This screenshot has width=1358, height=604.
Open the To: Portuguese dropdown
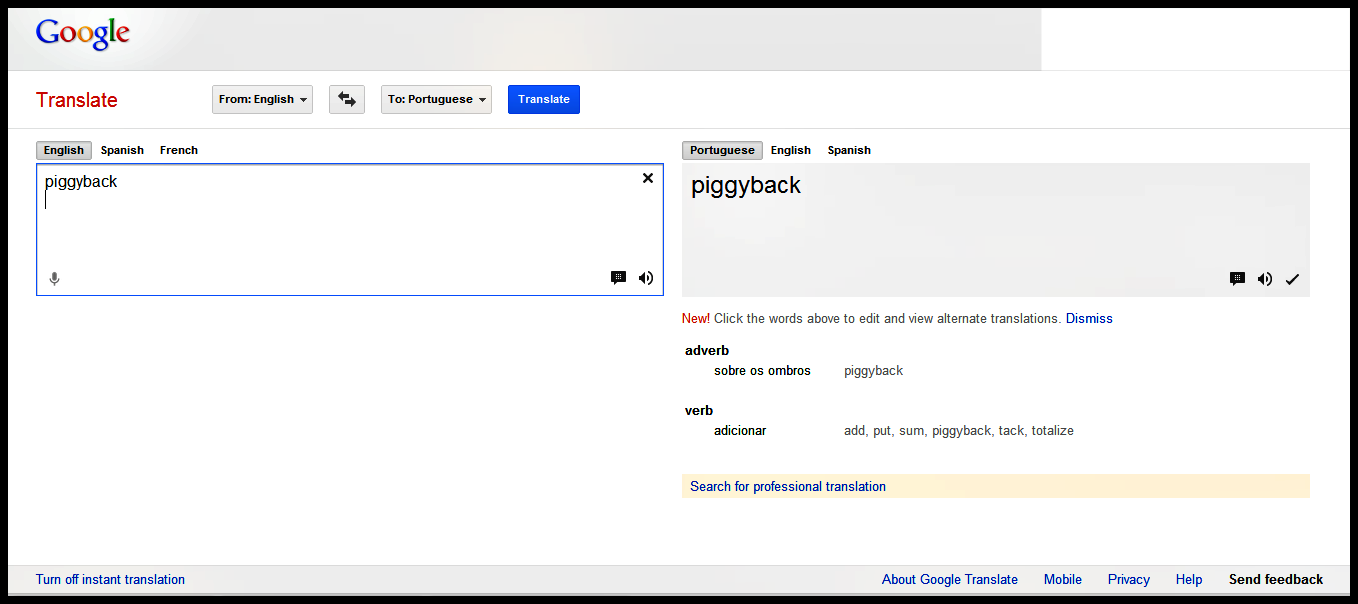click(436, 99)
